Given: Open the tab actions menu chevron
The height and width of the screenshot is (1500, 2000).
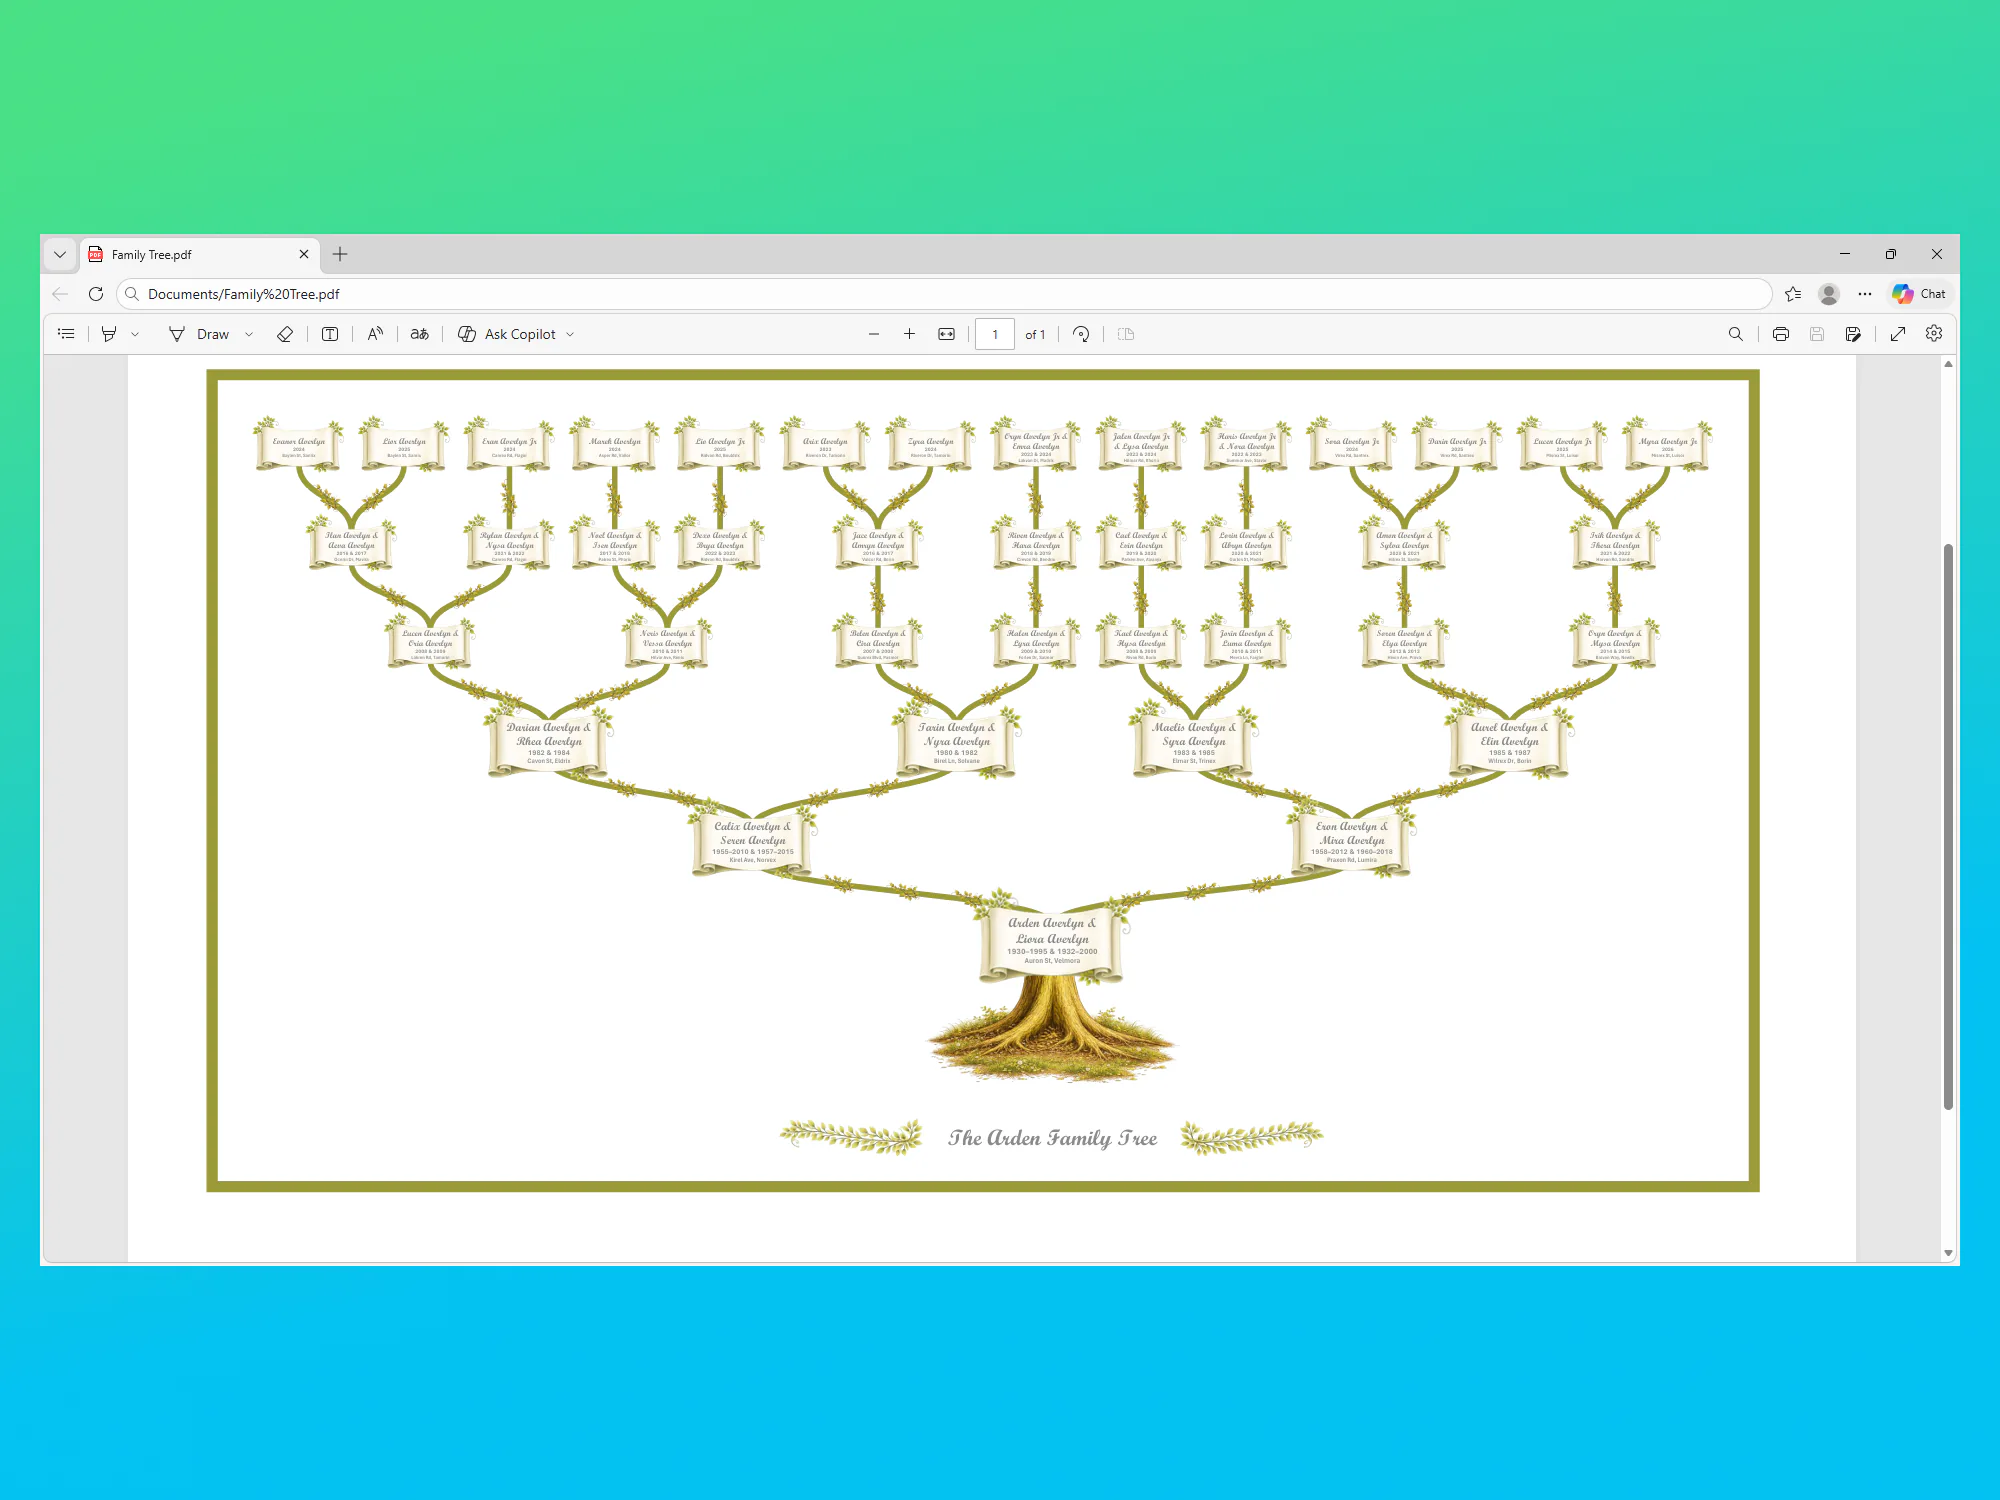Looking at the screenshot, I should pos(60,255).
